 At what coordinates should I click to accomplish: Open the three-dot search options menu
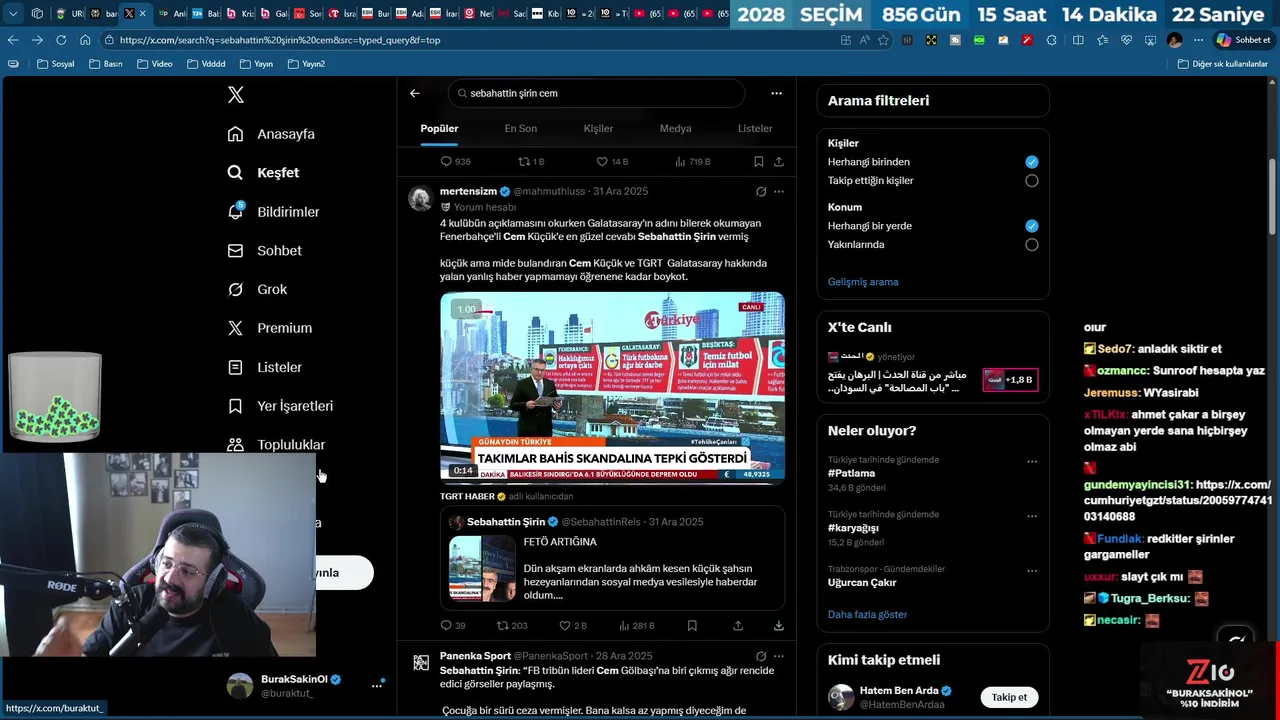point(776,93)
